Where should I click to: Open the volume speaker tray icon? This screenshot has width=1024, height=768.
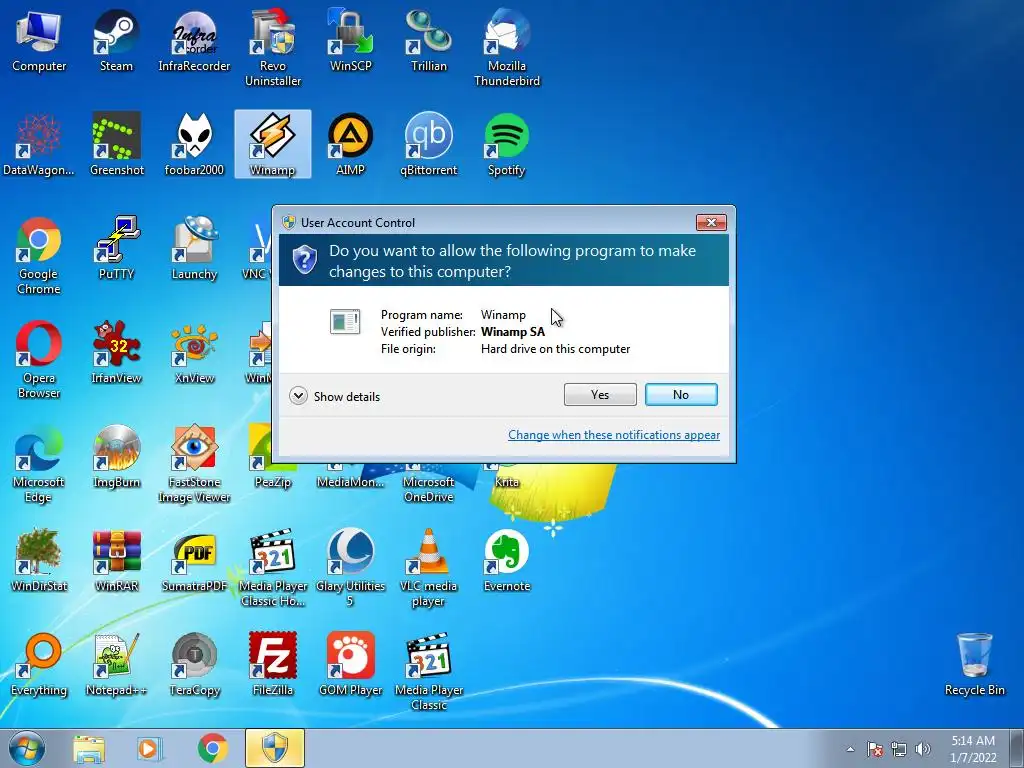pyautogui.click(x=923, y=749)
